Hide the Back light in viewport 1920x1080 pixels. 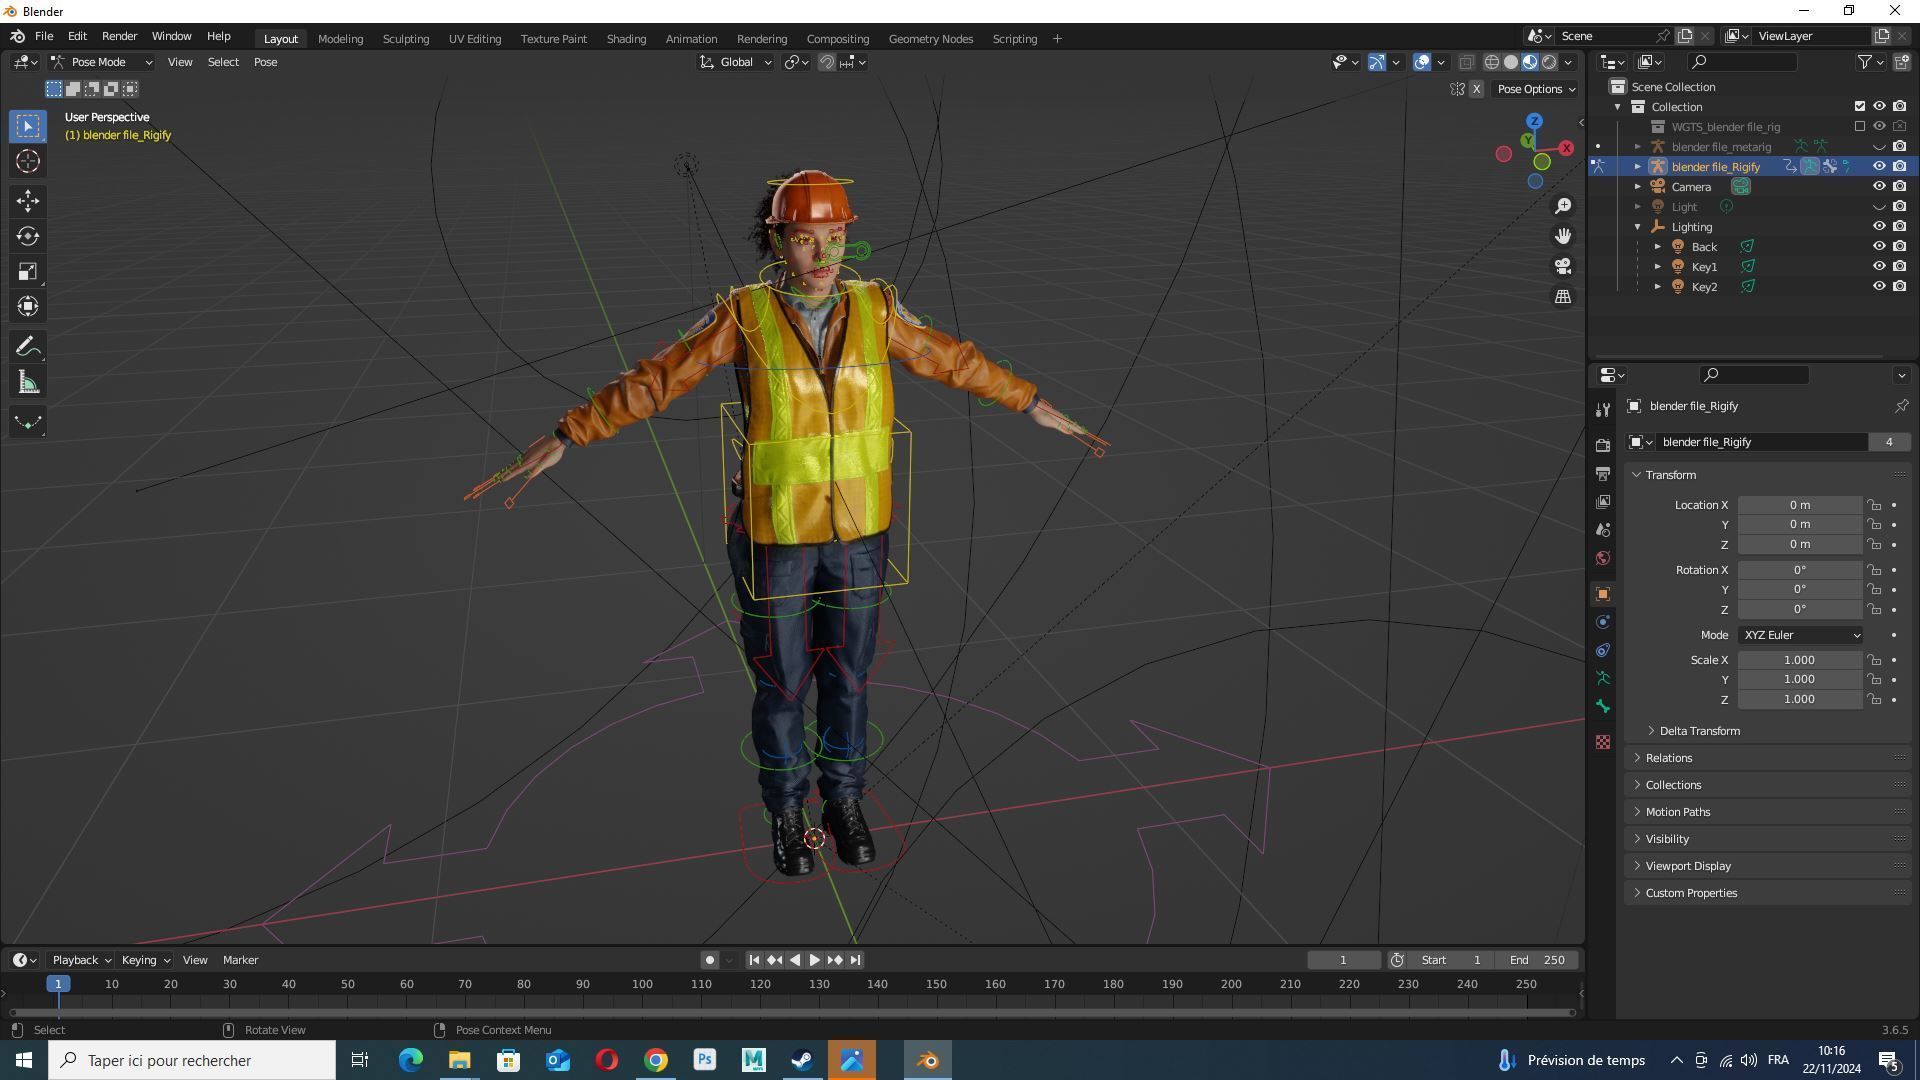click(1879, 246)
